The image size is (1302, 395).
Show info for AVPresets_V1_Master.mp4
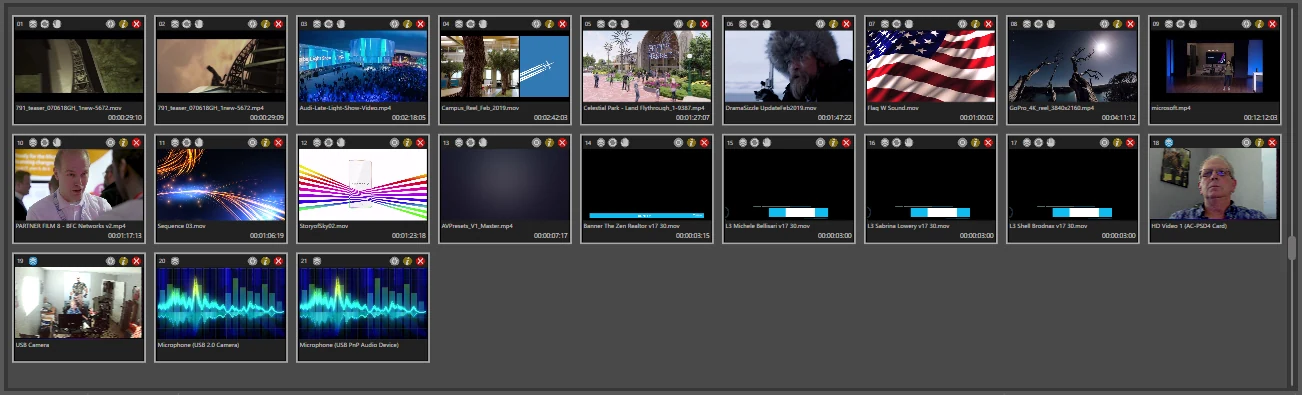click(549, 143)
